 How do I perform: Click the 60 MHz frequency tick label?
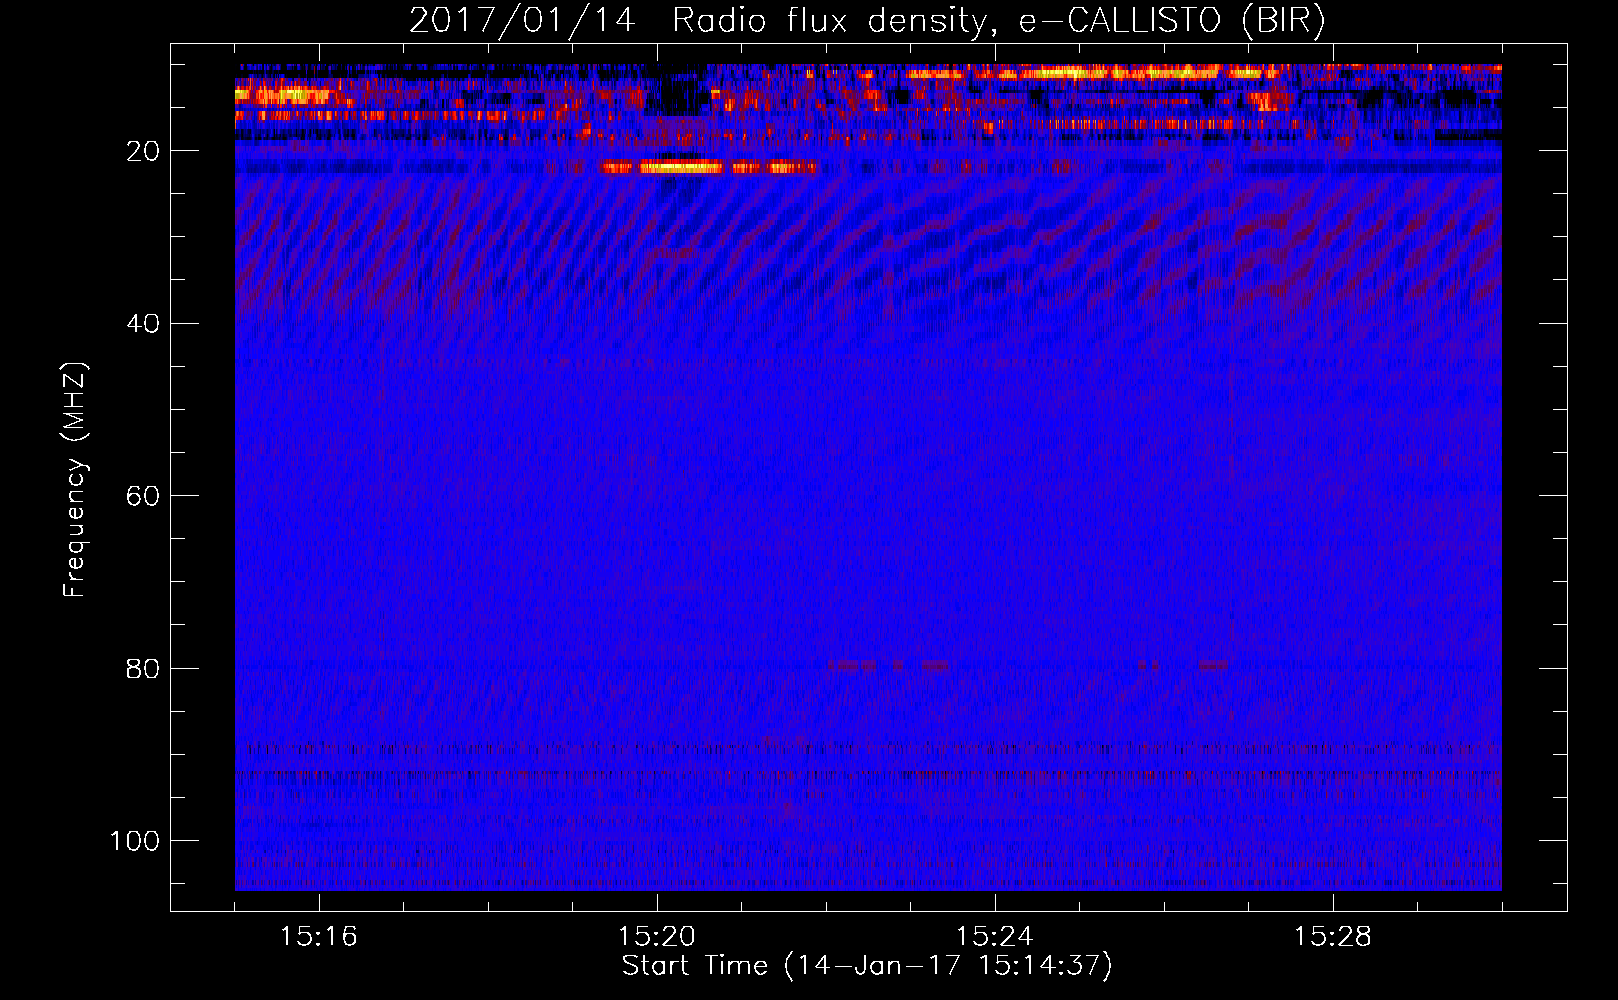pyautogui.click(x=143, y=496)
